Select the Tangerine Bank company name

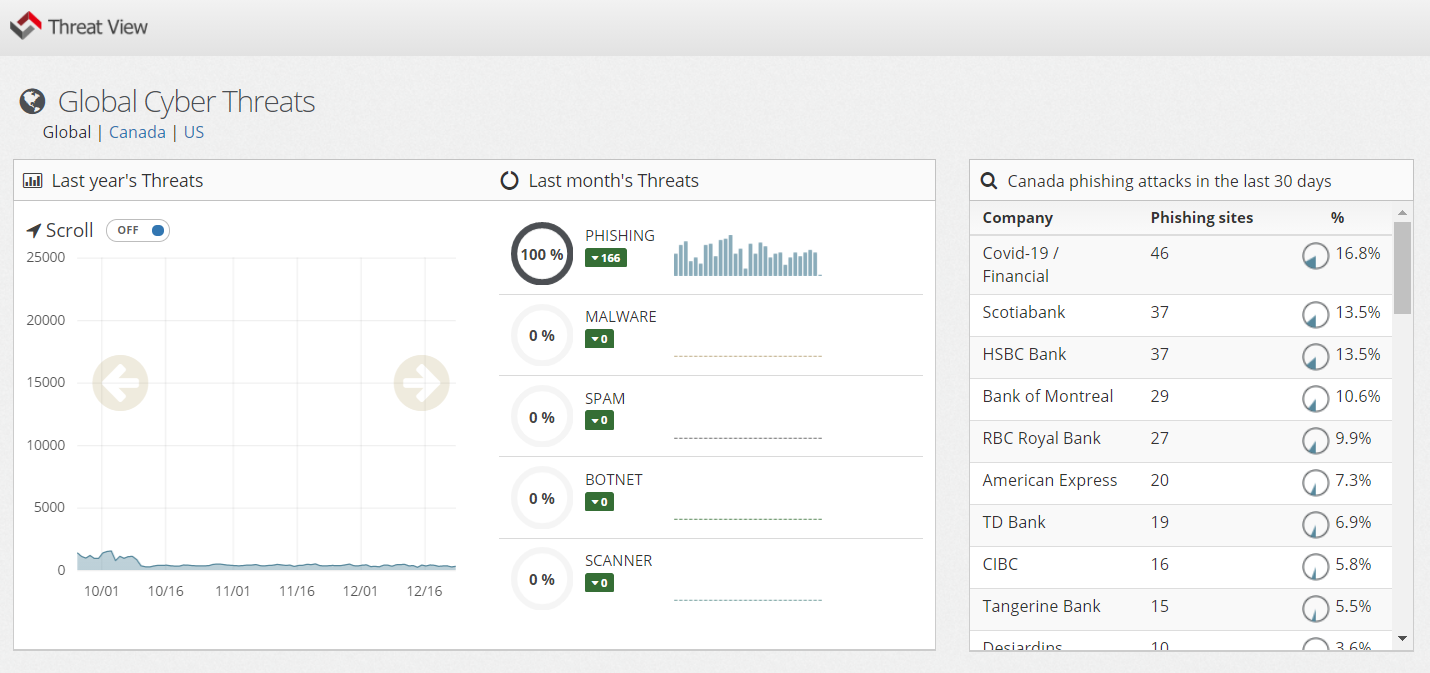coord(1042,606)
